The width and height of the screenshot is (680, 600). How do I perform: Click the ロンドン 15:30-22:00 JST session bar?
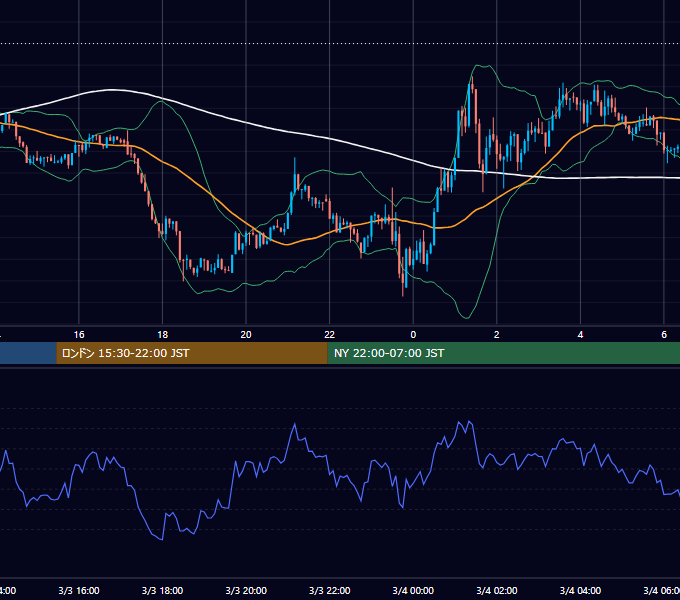tap(192, 353)
